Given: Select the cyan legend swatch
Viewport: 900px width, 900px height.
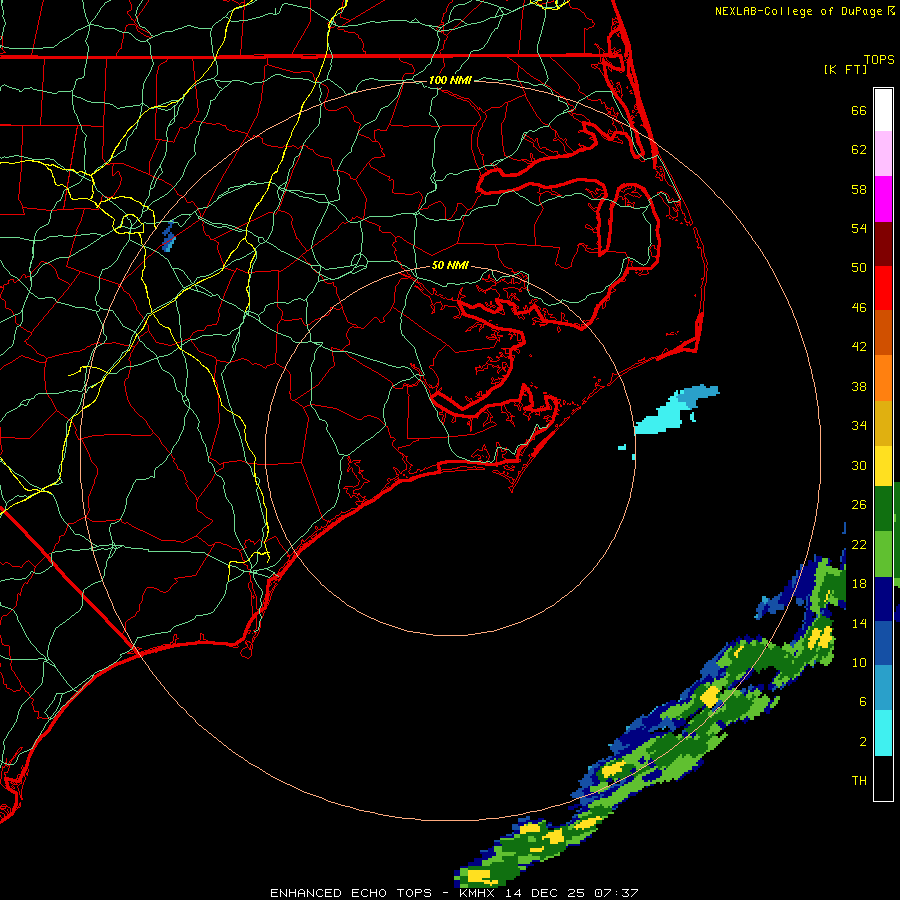Looking at the screenshot, I should 883,733.
